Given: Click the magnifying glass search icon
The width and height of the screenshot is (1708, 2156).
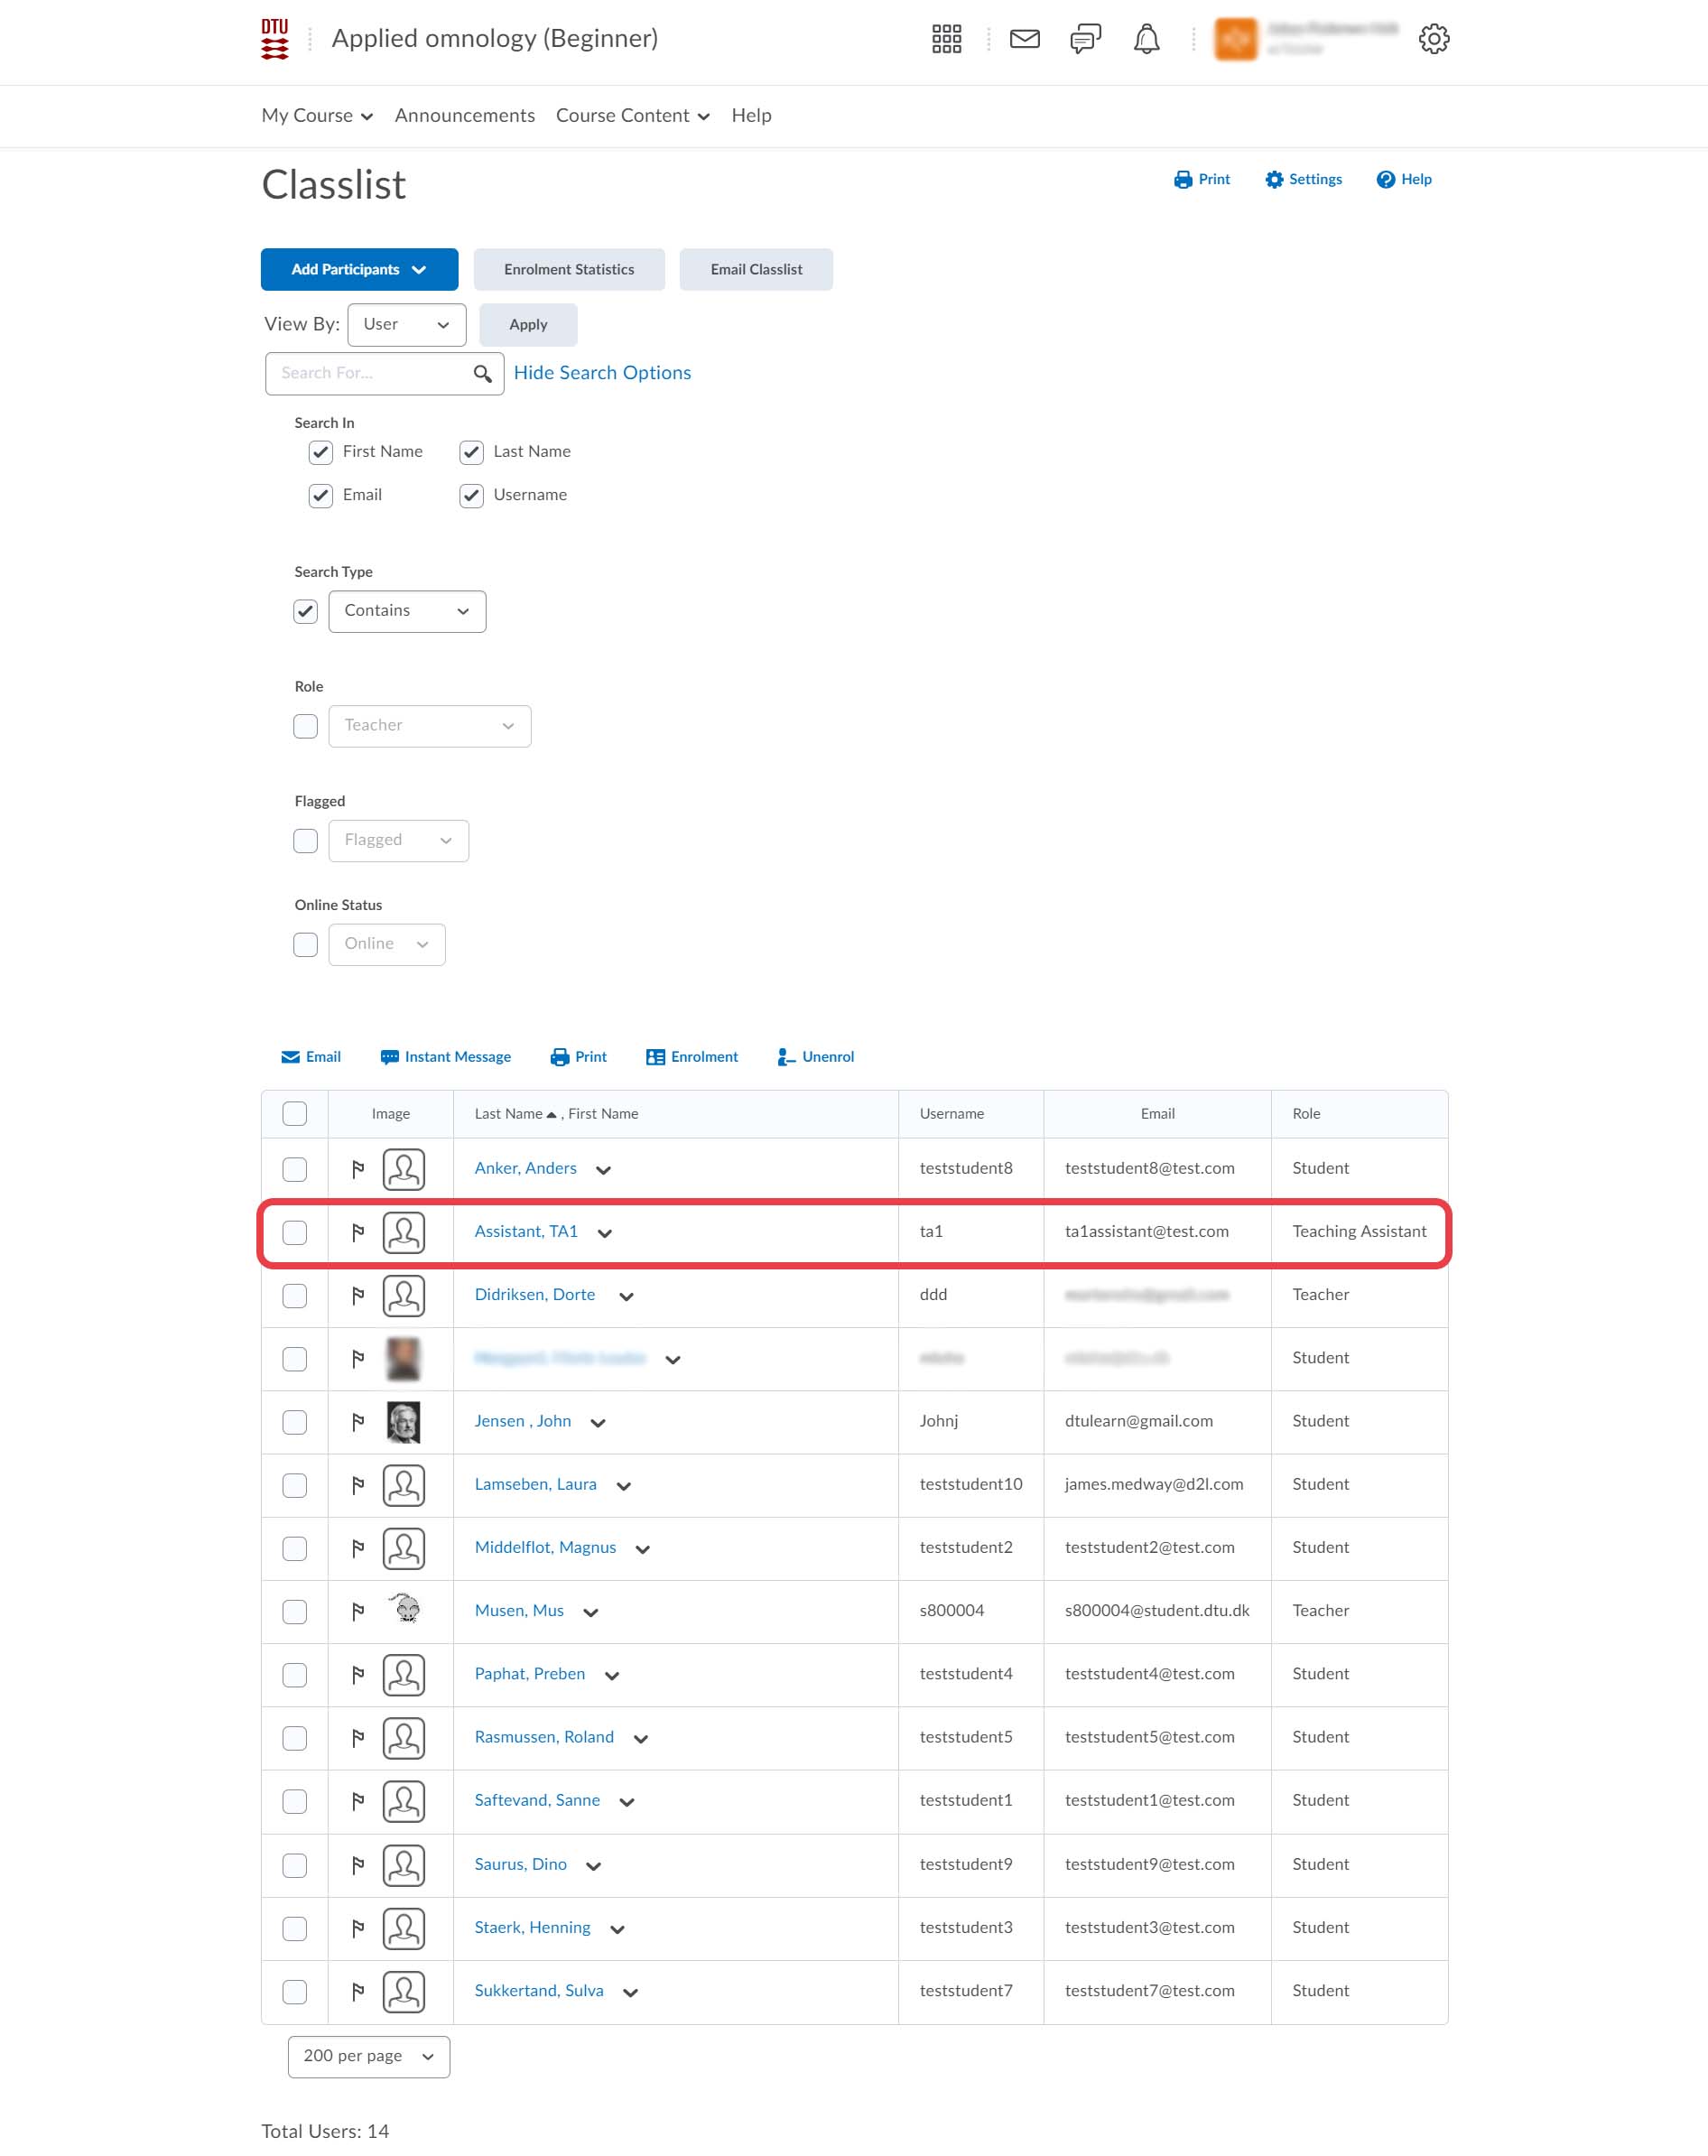Looking at the screenshot, I should [x=482, y=373].
